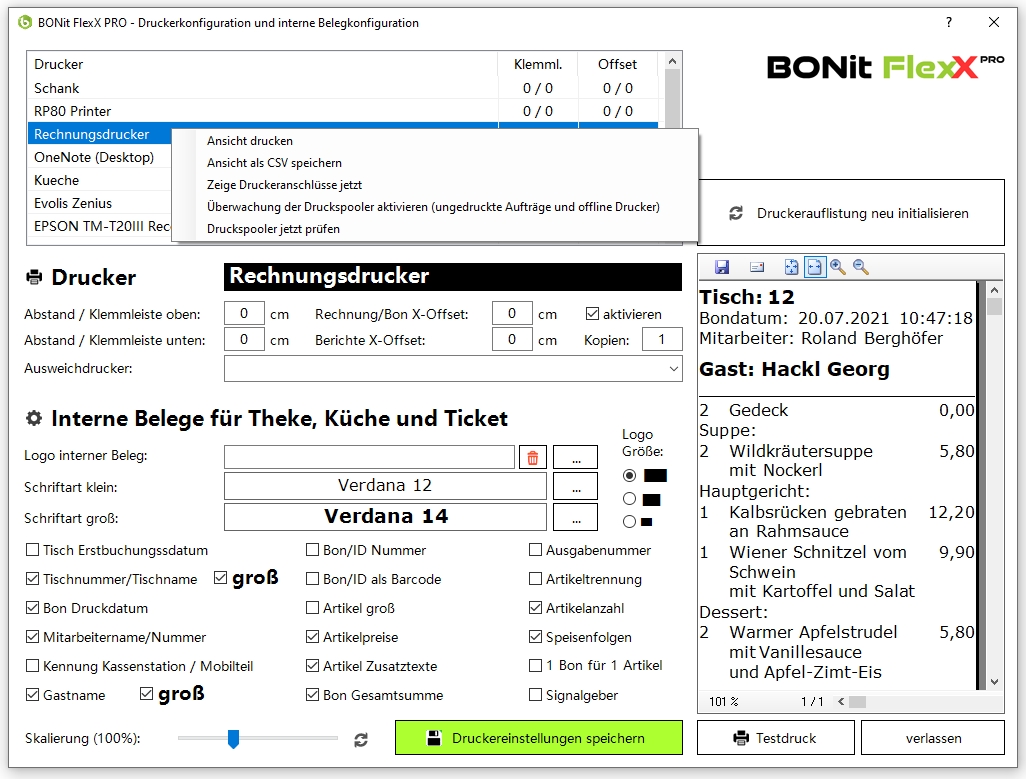Toggle 'groß' checkbox beside Tischnummer/Tischname
1026x779 pixels.
pos(221,578)
